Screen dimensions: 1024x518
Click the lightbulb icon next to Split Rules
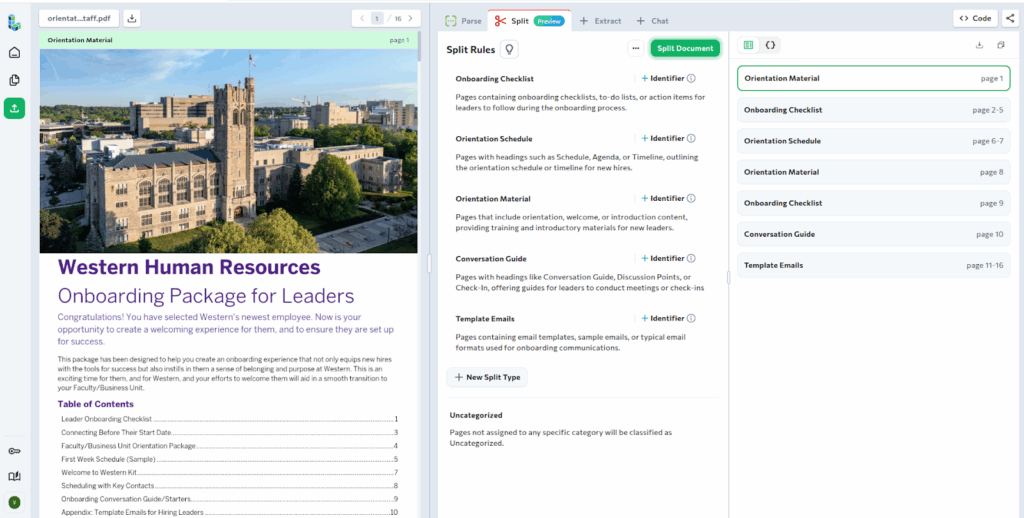509,49
